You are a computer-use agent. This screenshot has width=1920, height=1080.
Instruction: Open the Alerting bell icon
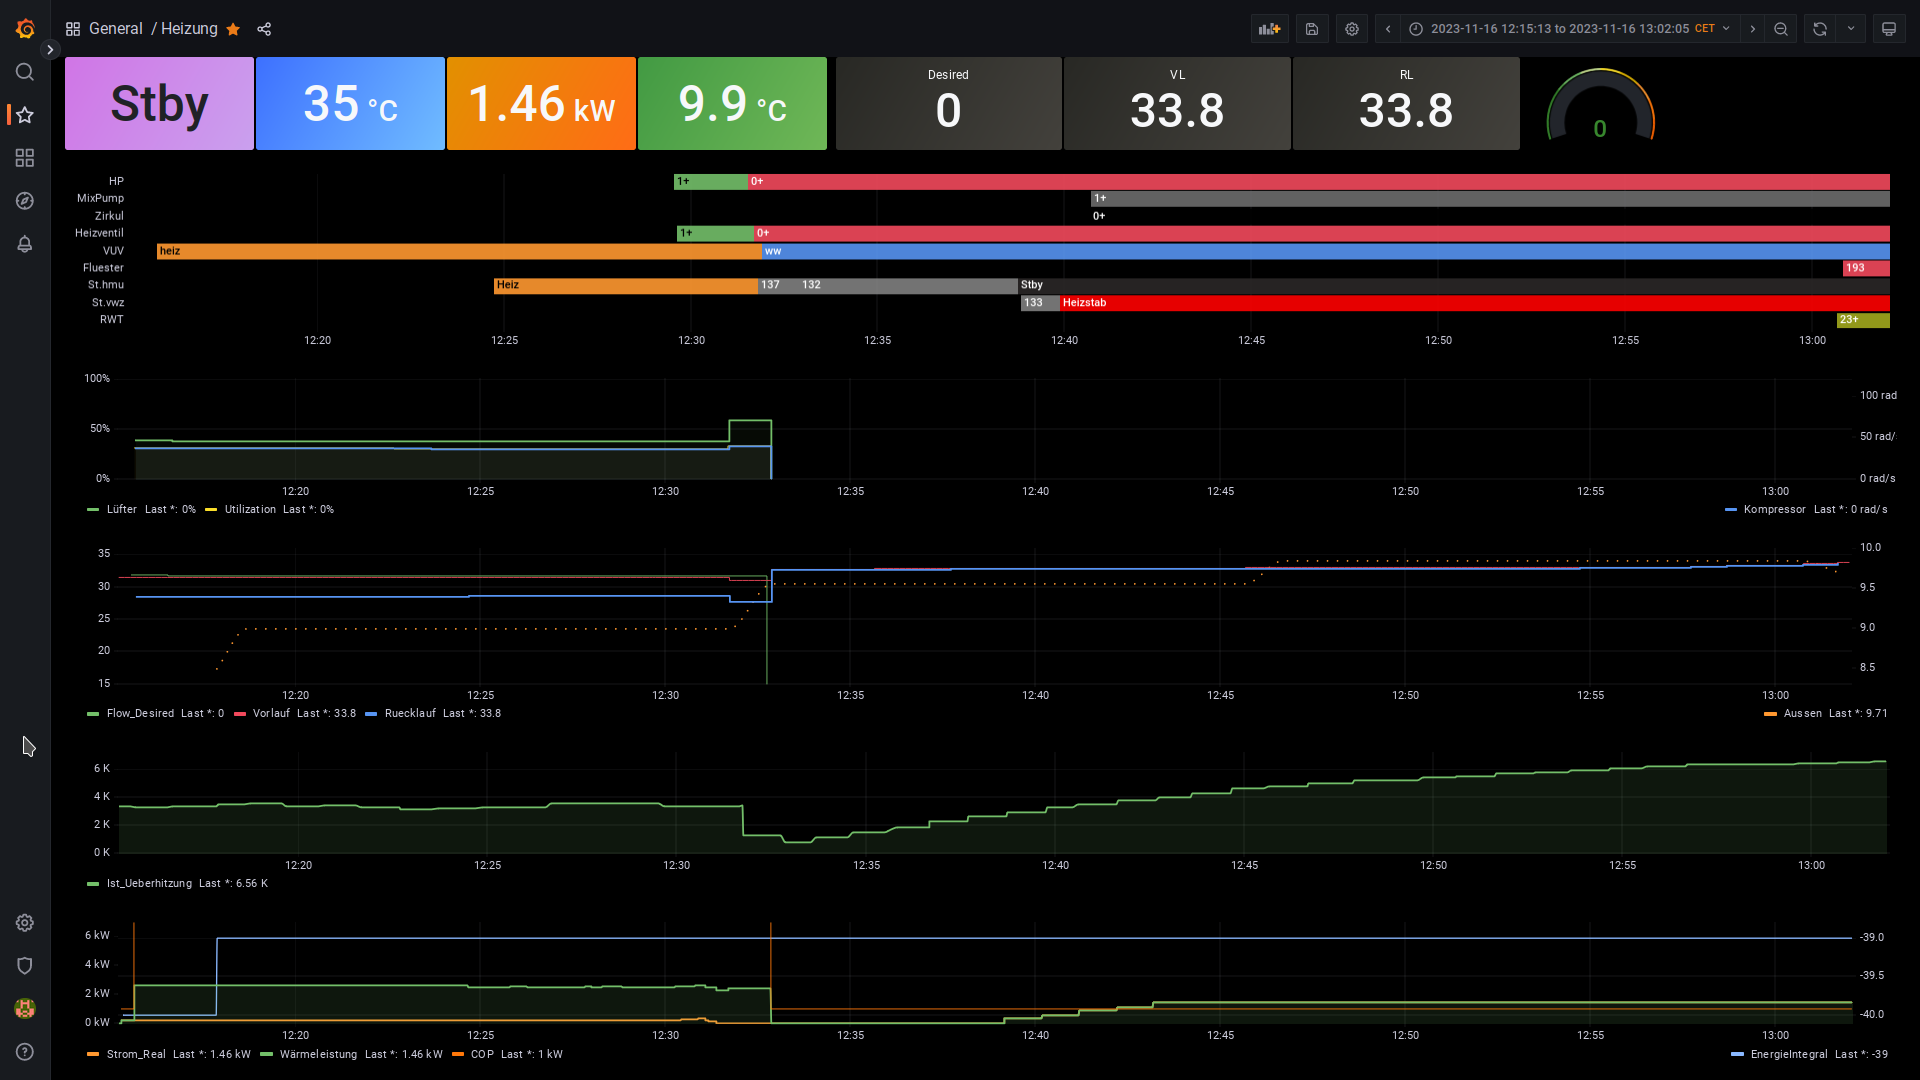[25, 244]
